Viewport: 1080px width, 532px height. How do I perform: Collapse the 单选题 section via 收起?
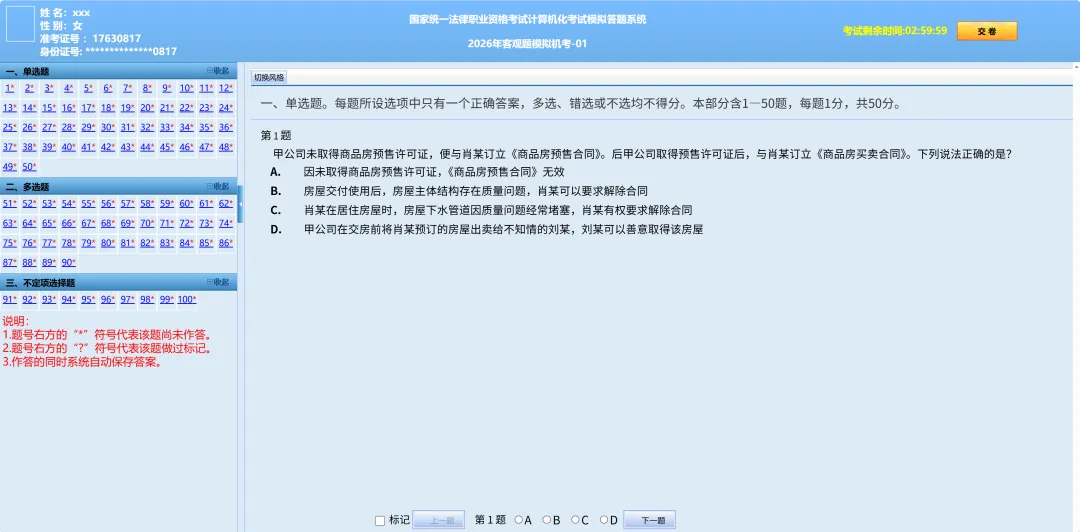pyautogui.click(x=218, y=70)
